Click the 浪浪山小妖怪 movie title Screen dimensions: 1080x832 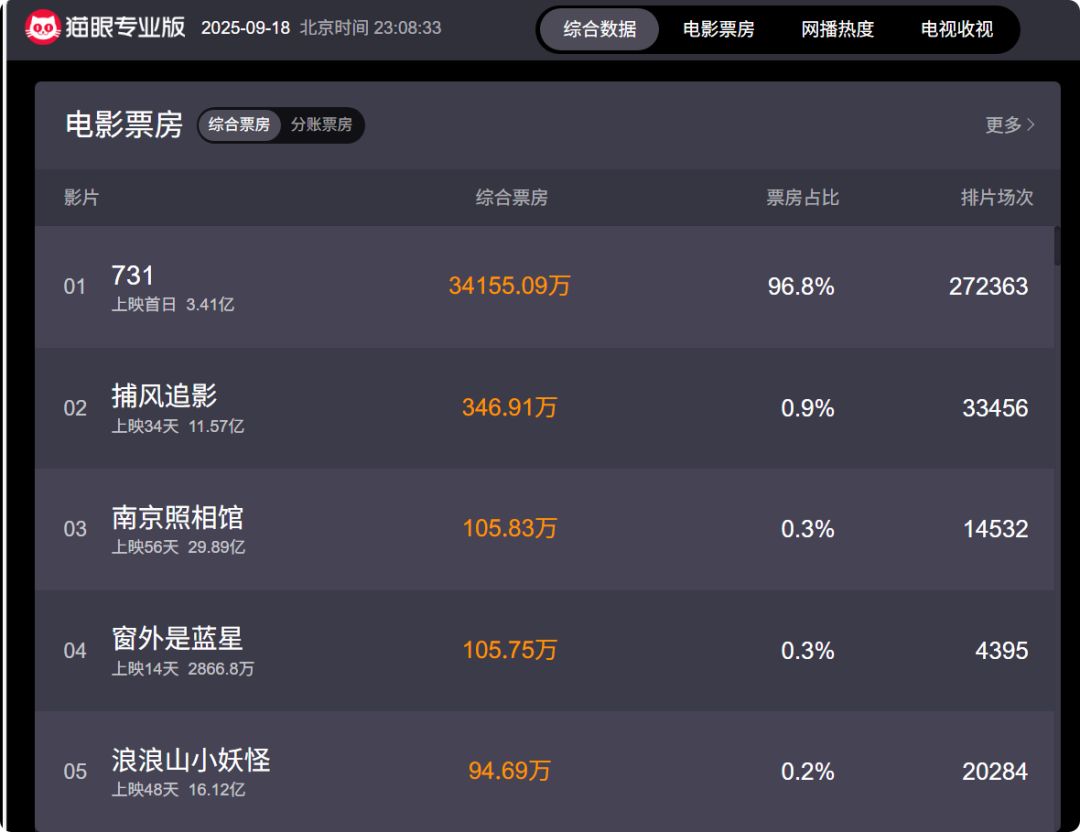(x=190, y=760)
